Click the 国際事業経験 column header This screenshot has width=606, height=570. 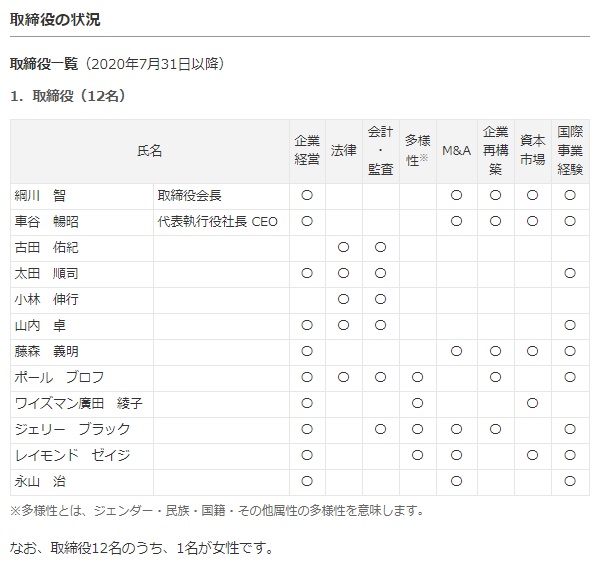570,151
